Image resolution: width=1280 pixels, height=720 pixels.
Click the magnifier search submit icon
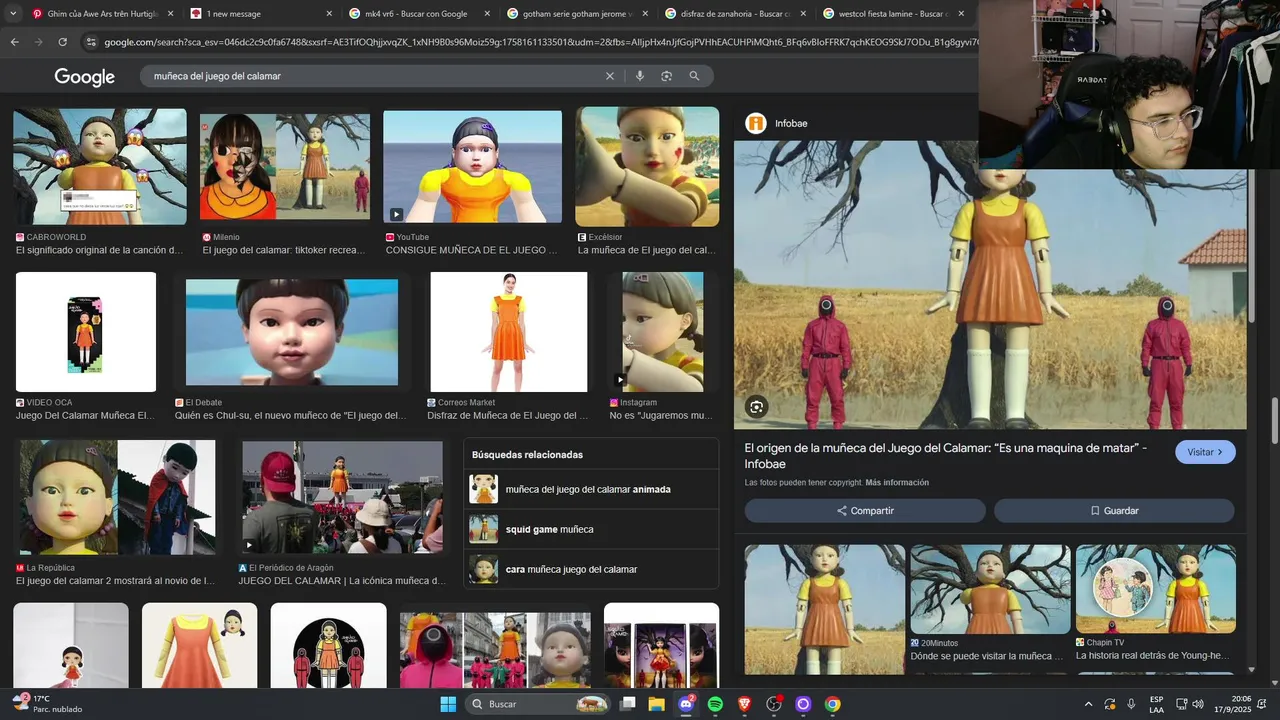tap(694, 76)
